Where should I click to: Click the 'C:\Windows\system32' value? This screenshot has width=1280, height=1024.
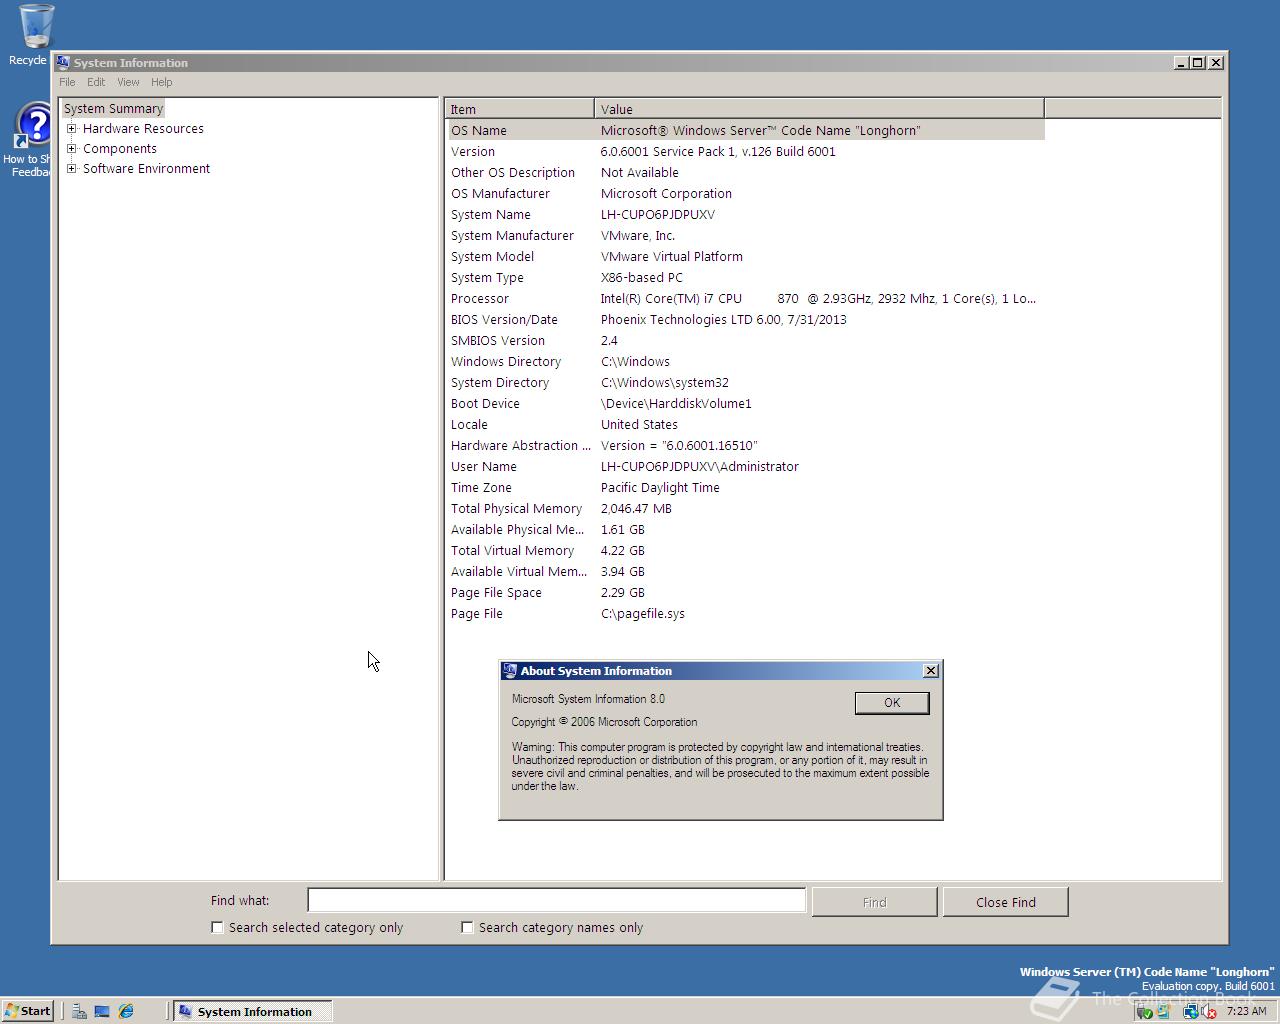pos(665,382)
